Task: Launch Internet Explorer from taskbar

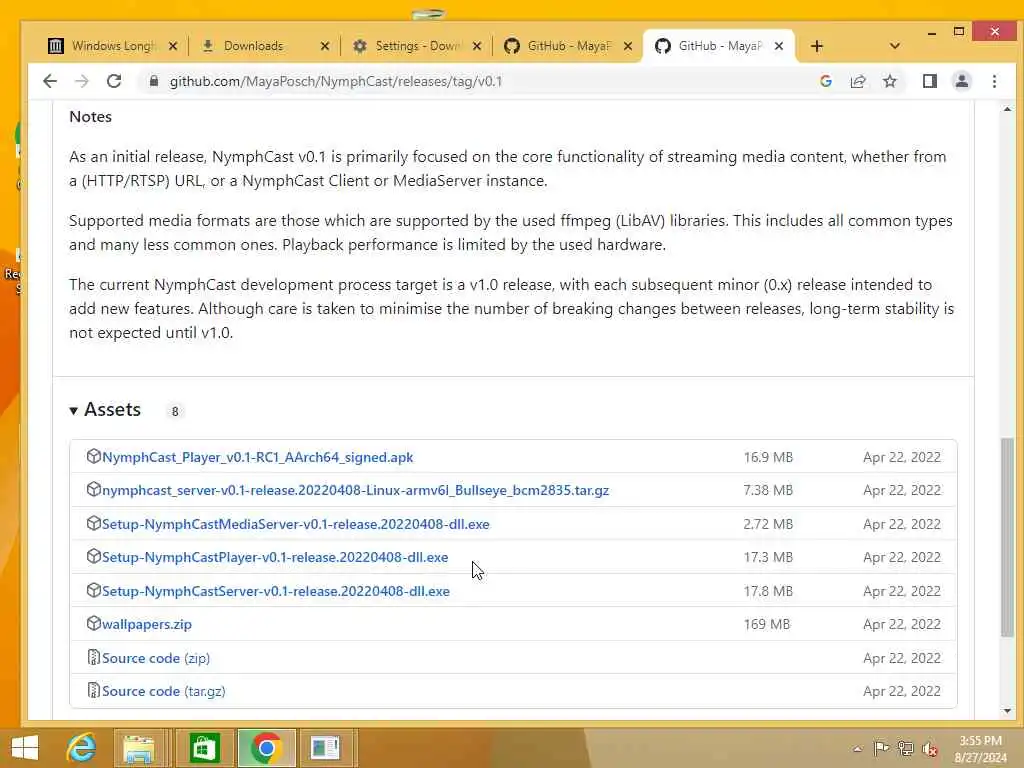Action: click(82, 748)
